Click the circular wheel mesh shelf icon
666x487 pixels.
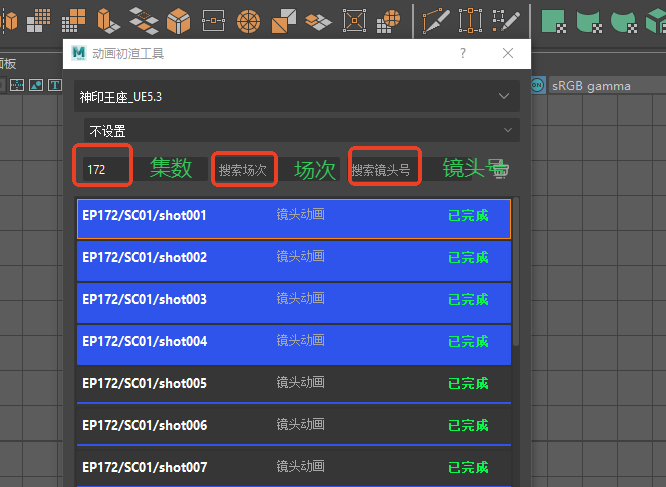(249, 19)
